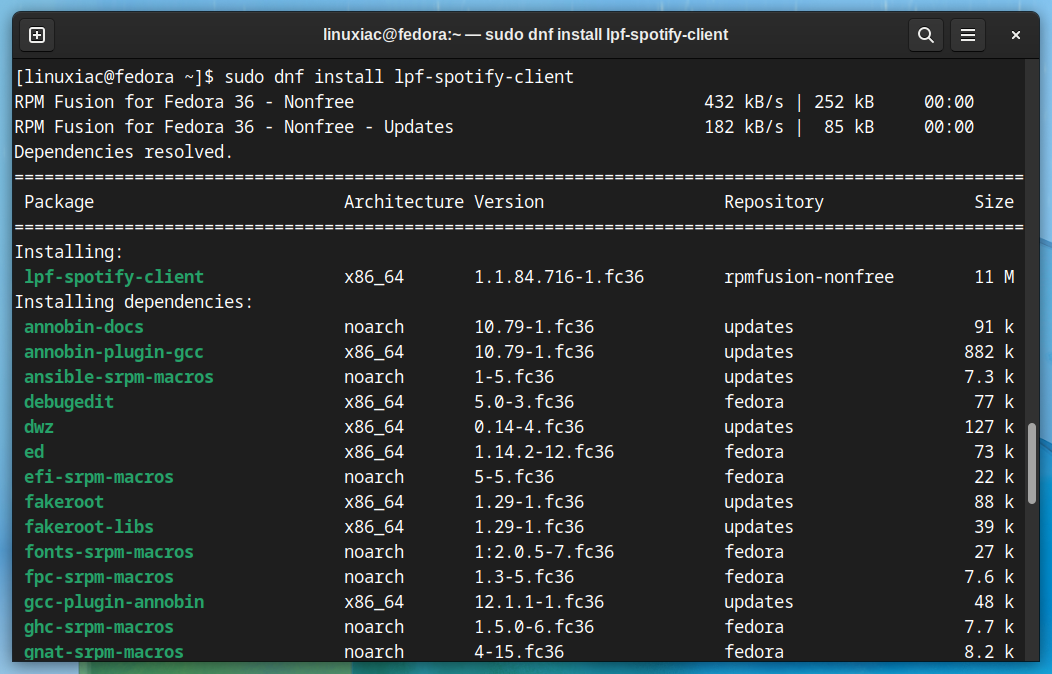1052x674 pixels.
Task: Click version 0.14-4.fc36
Action: (x=529, y=427)
